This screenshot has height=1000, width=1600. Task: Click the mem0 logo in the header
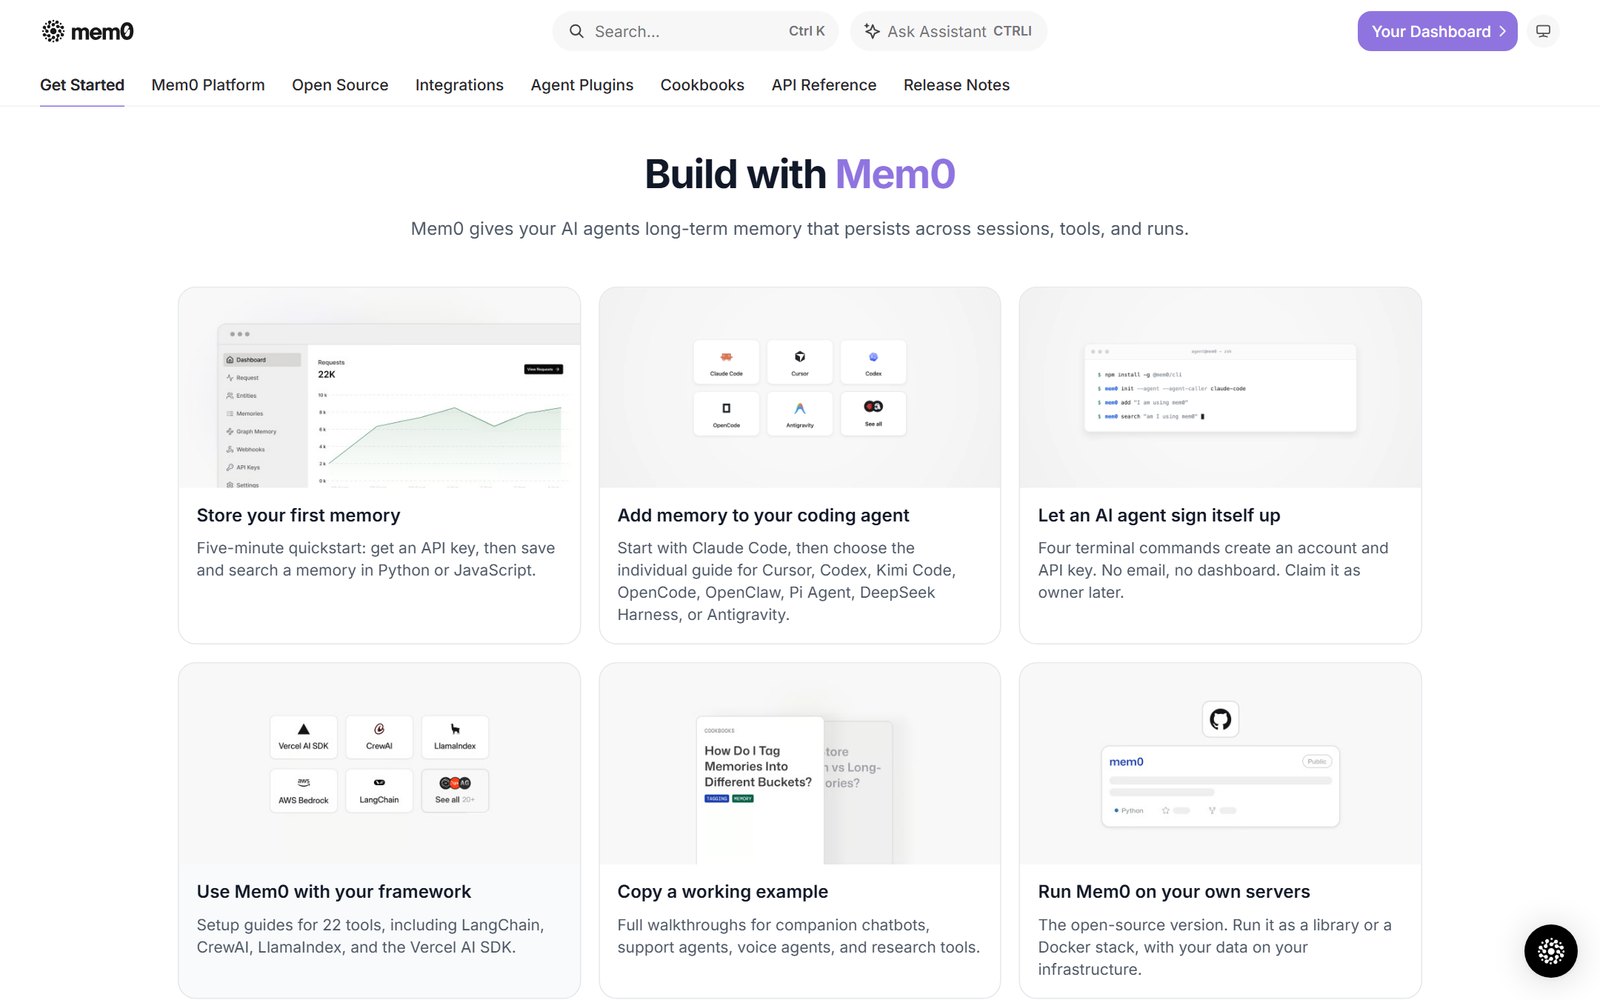point(87,31)
